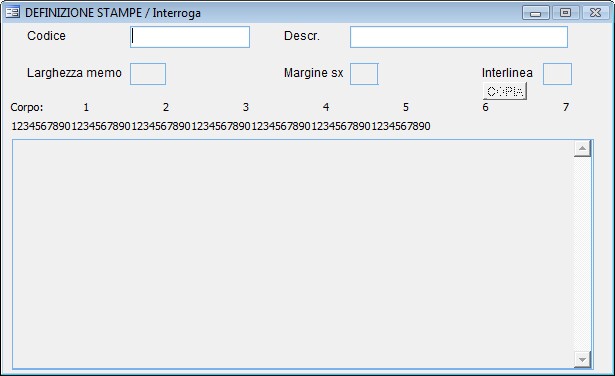Click the Margine sx label

click(313, 73)
